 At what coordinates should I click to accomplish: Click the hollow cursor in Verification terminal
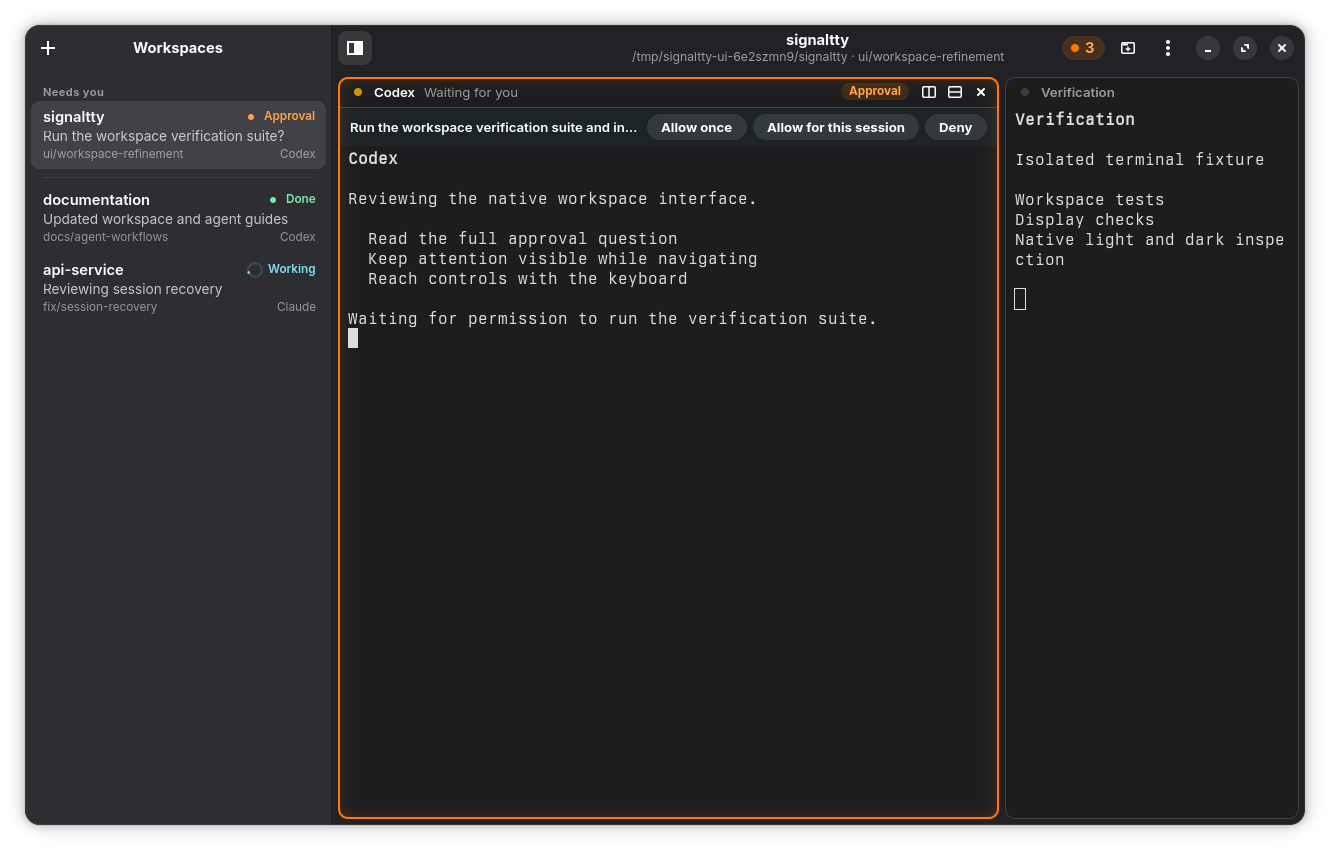point(1020,299)
